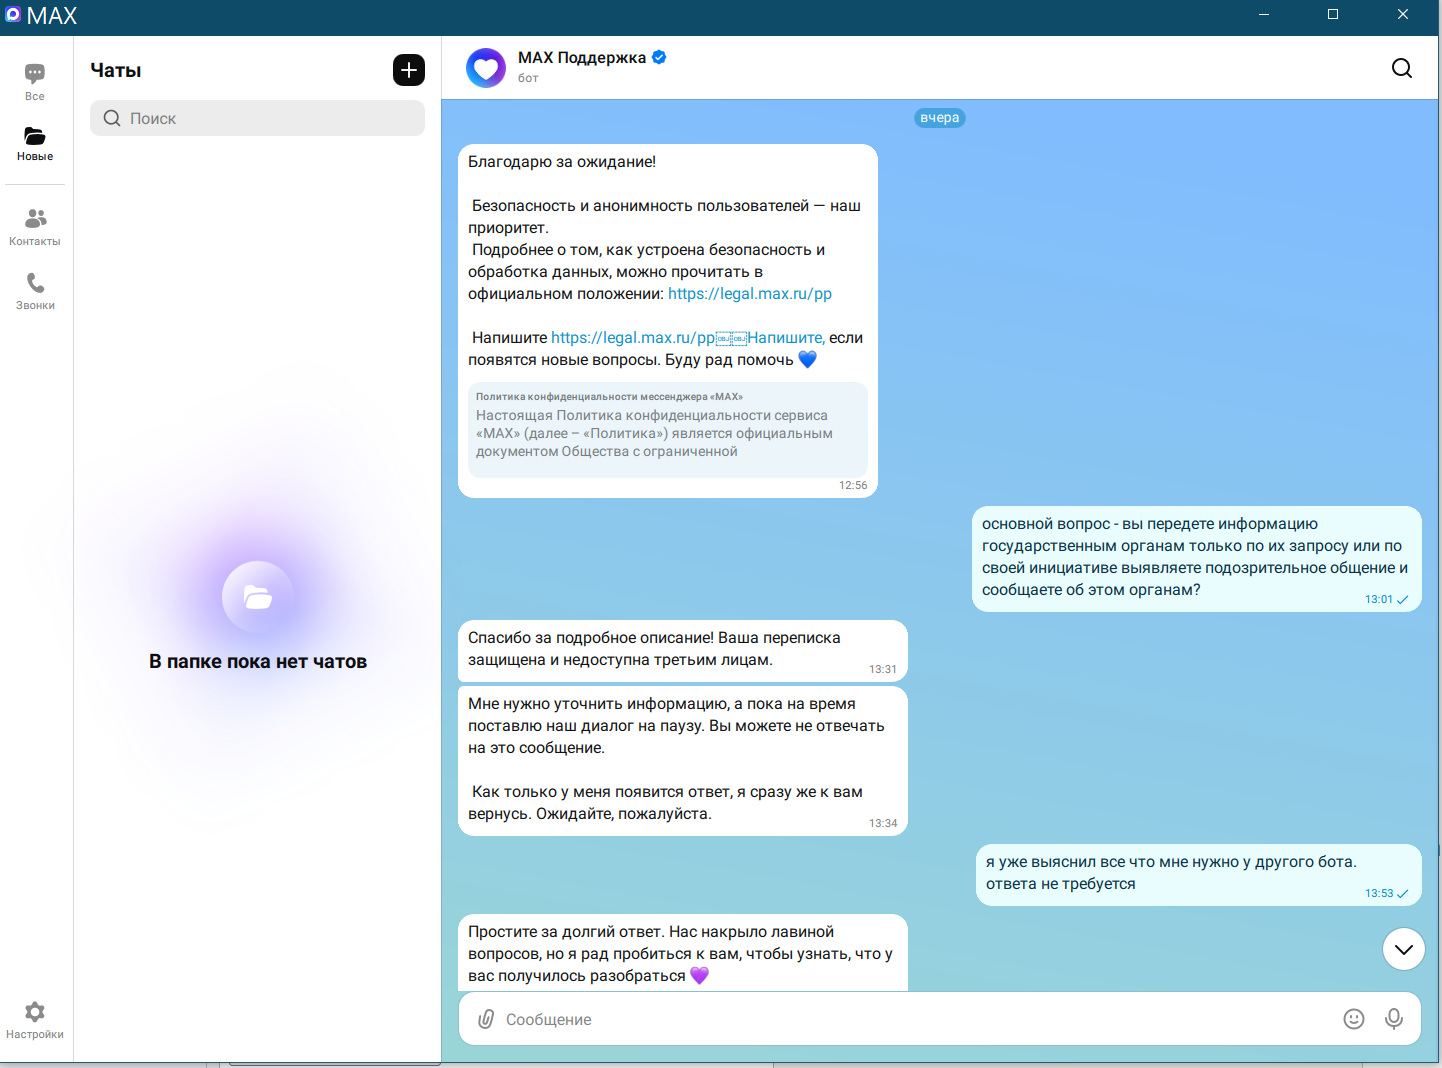Viewport: 1442px width, 1068px height.
Task: Maximize the MAX window
Action: [1333, 14]
